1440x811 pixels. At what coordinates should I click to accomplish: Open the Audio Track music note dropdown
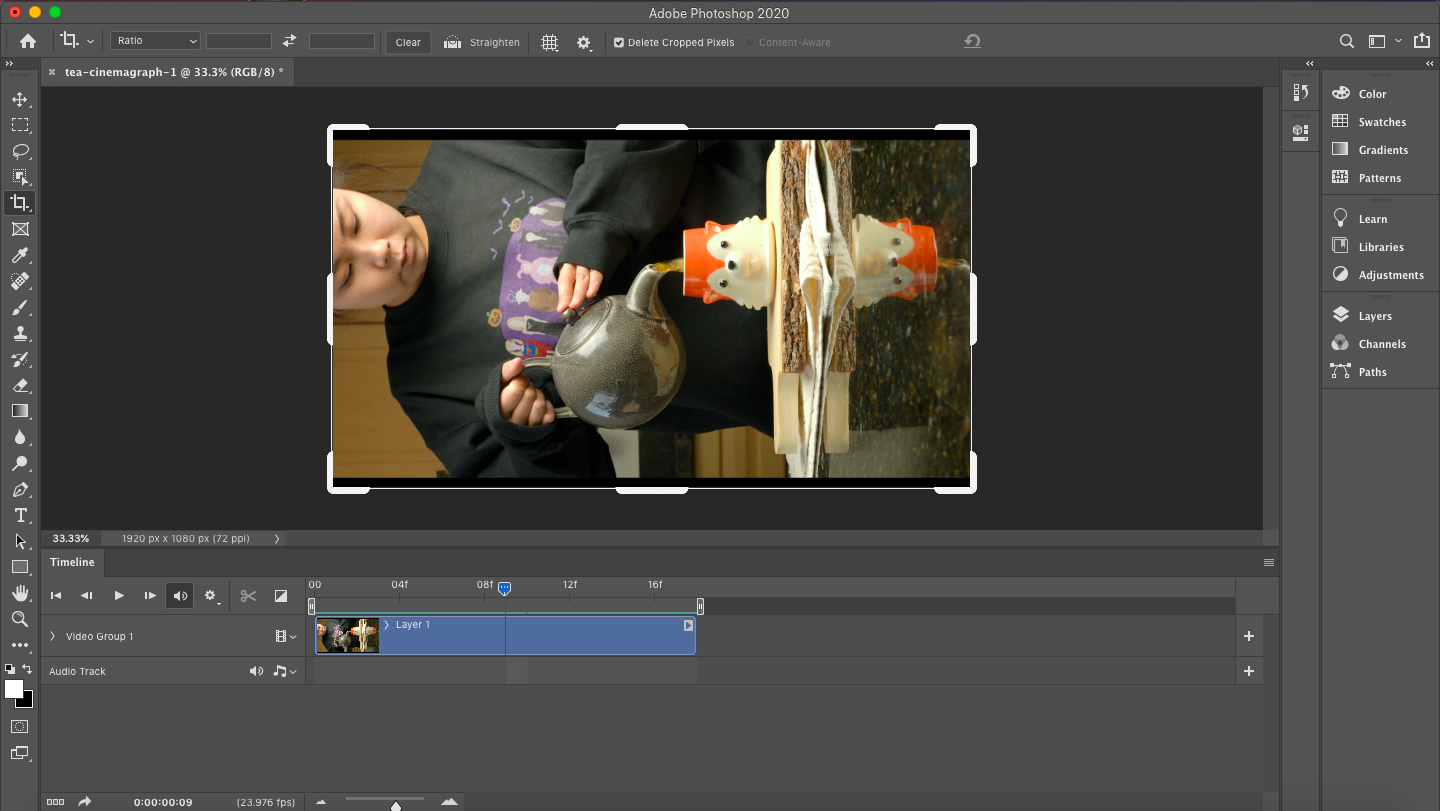(x=283, y=671)
